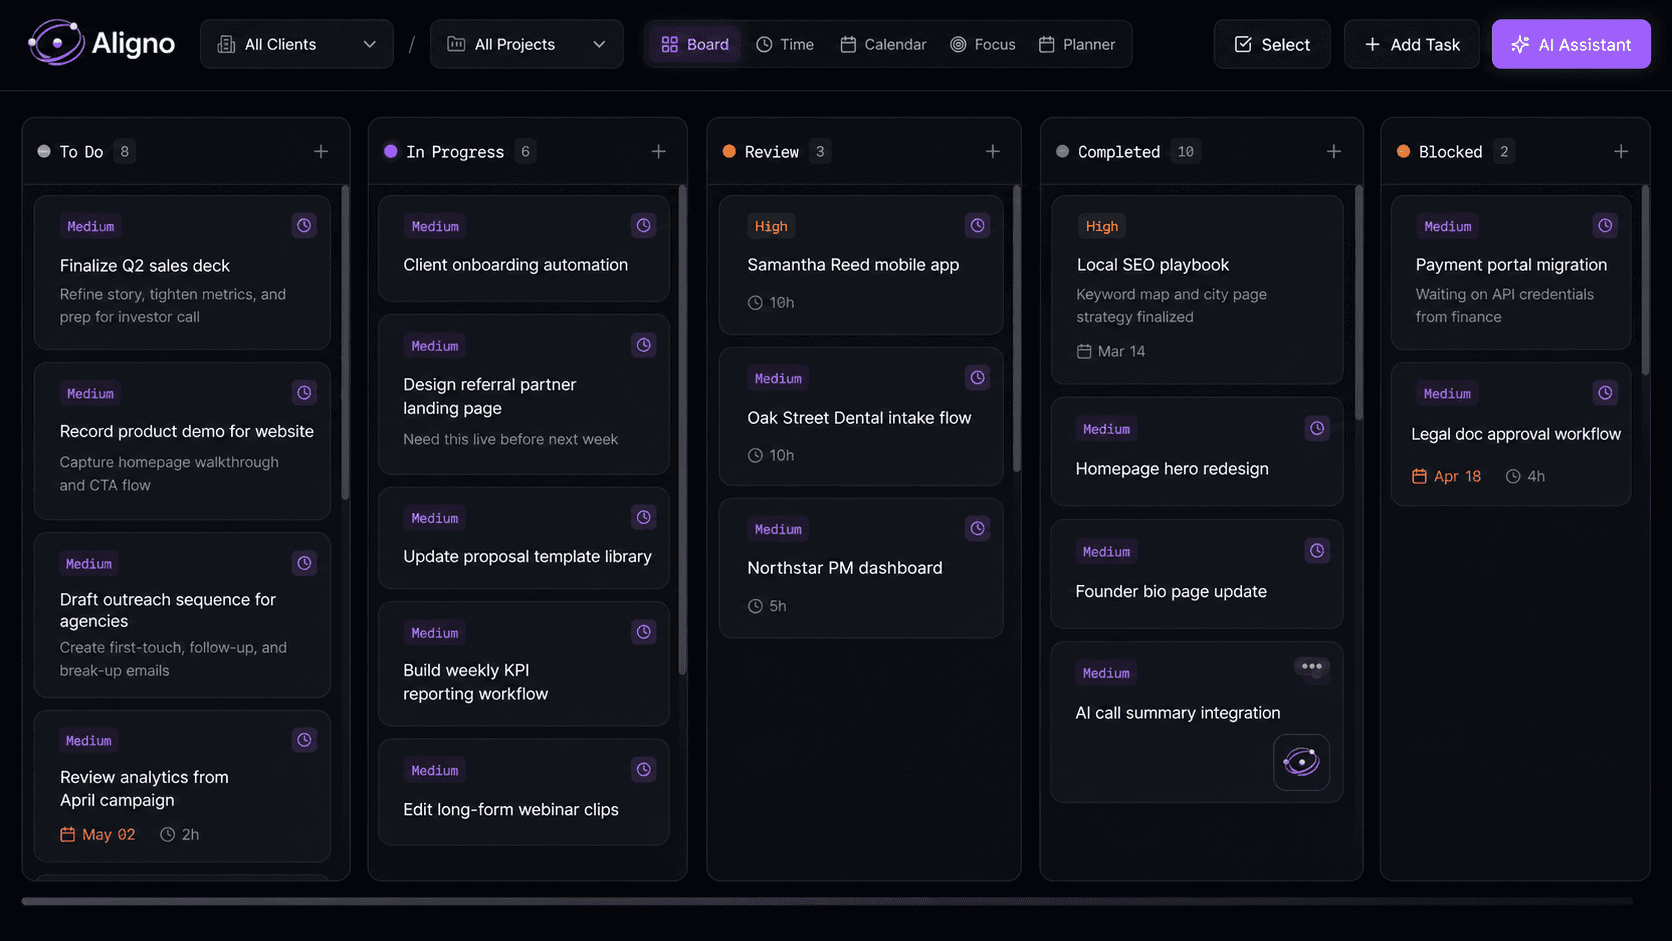Click clock icon on Oak Street Dental card
The width and height of the screenshot is (1672, 941).
tap(978, 377)
